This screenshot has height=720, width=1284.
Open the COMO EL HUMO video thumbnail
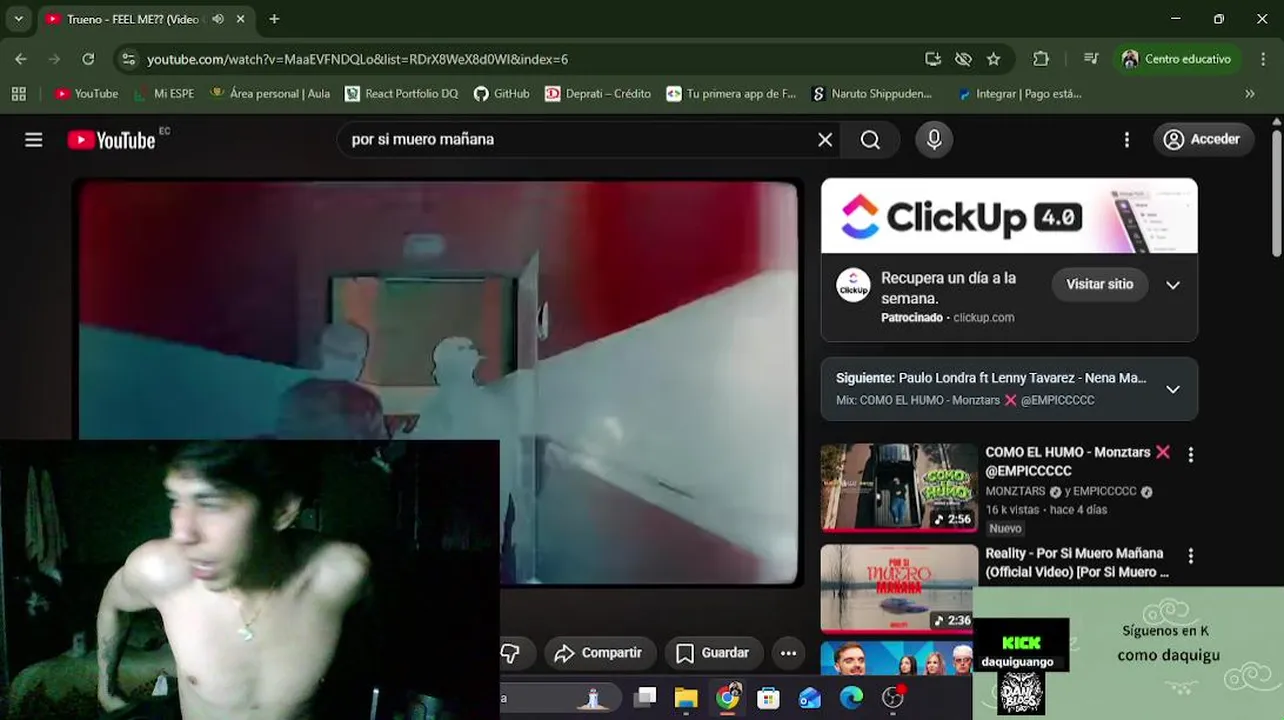(899, 487)
